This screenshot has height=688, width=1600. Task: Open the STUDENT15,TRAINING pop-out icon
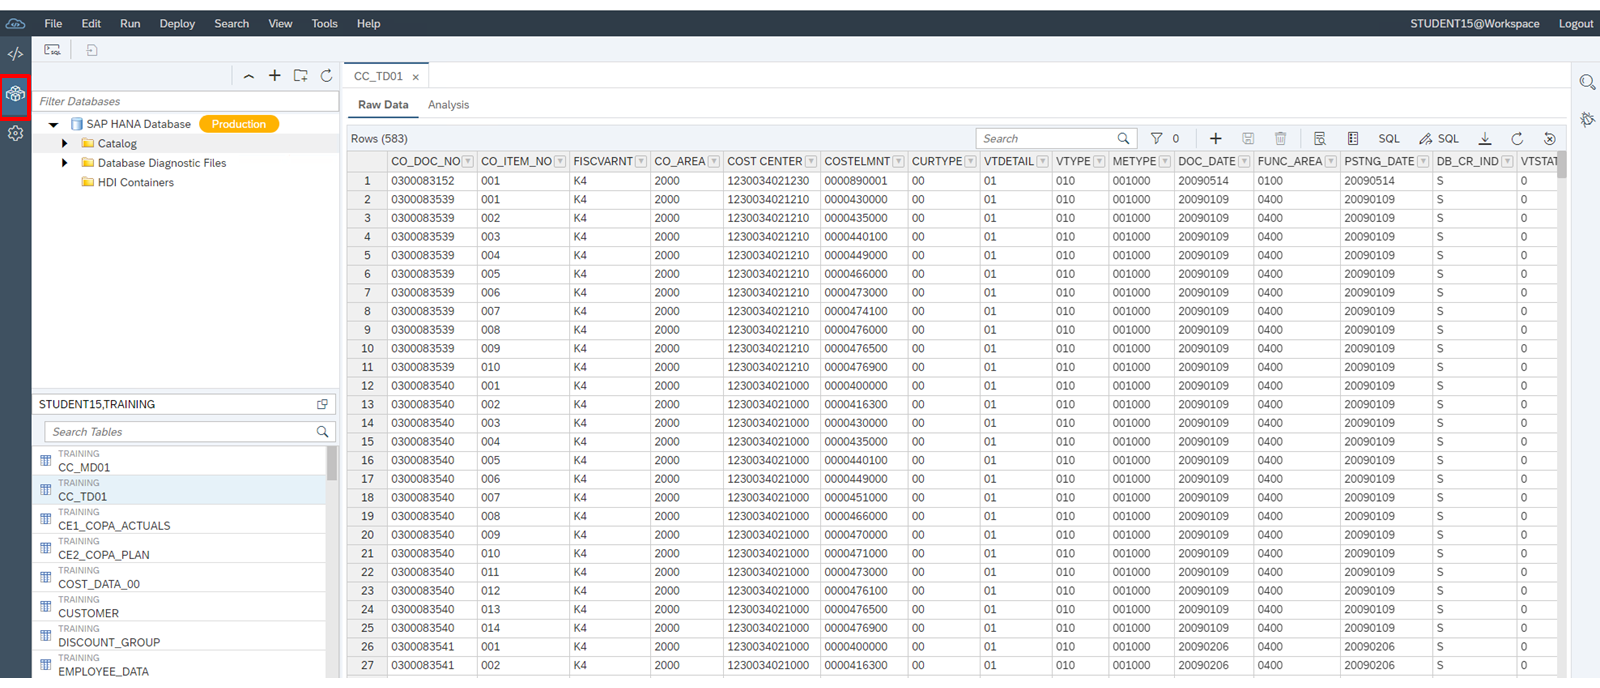click(x=322, y=404)
